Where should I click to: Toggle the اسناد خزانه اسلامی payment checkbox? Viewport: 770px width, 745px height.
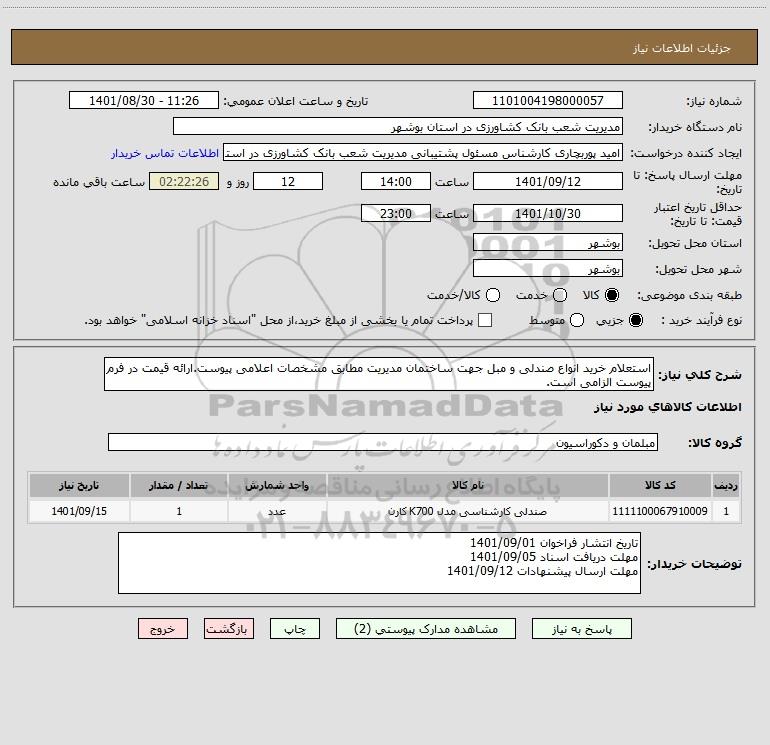click(485, 320)
